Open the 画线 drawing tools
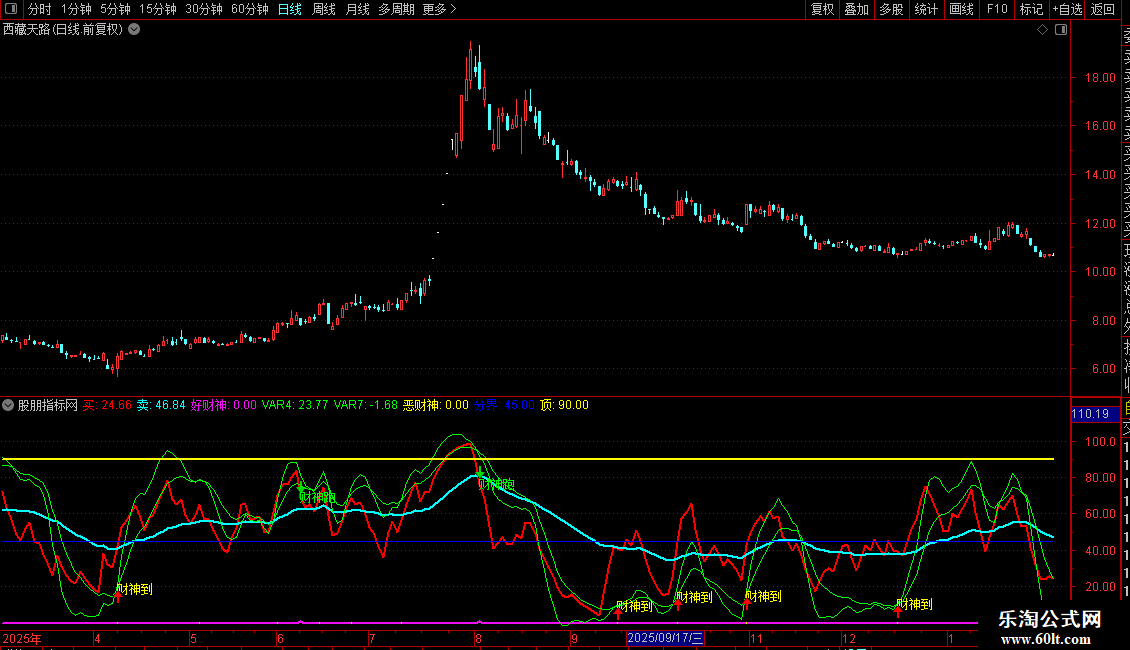 [x=961, y=9]
